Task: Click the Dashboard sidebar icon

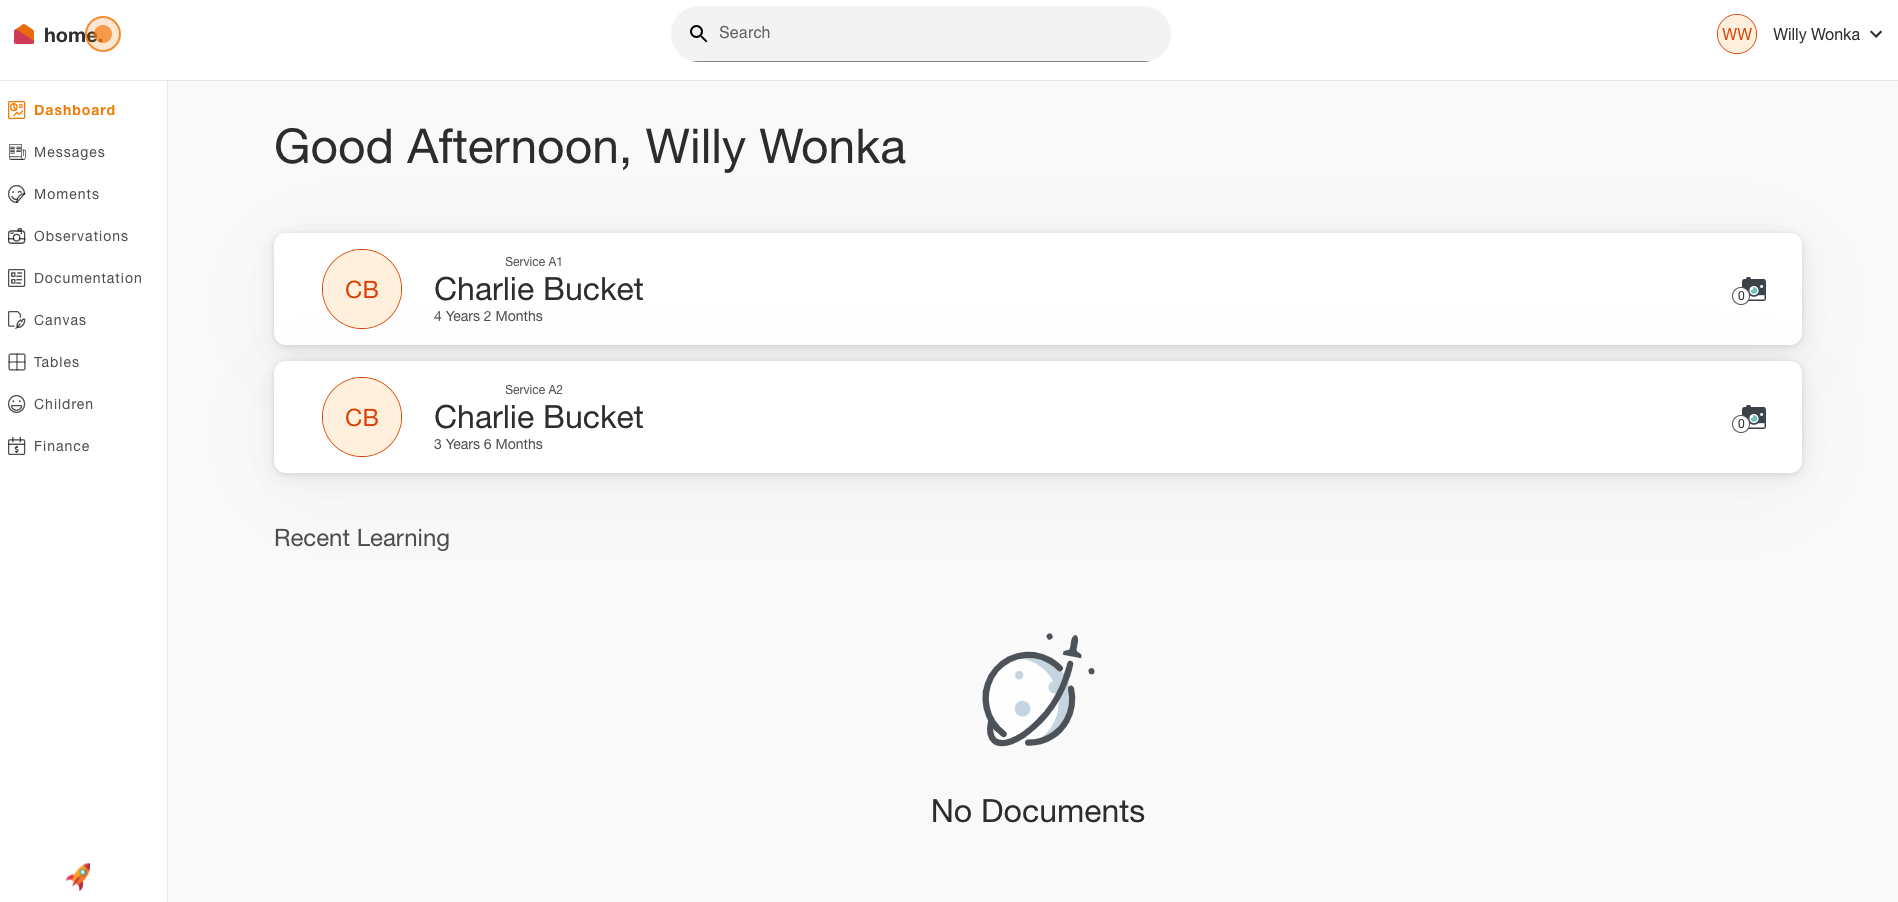Action: (x=17, y=110)
